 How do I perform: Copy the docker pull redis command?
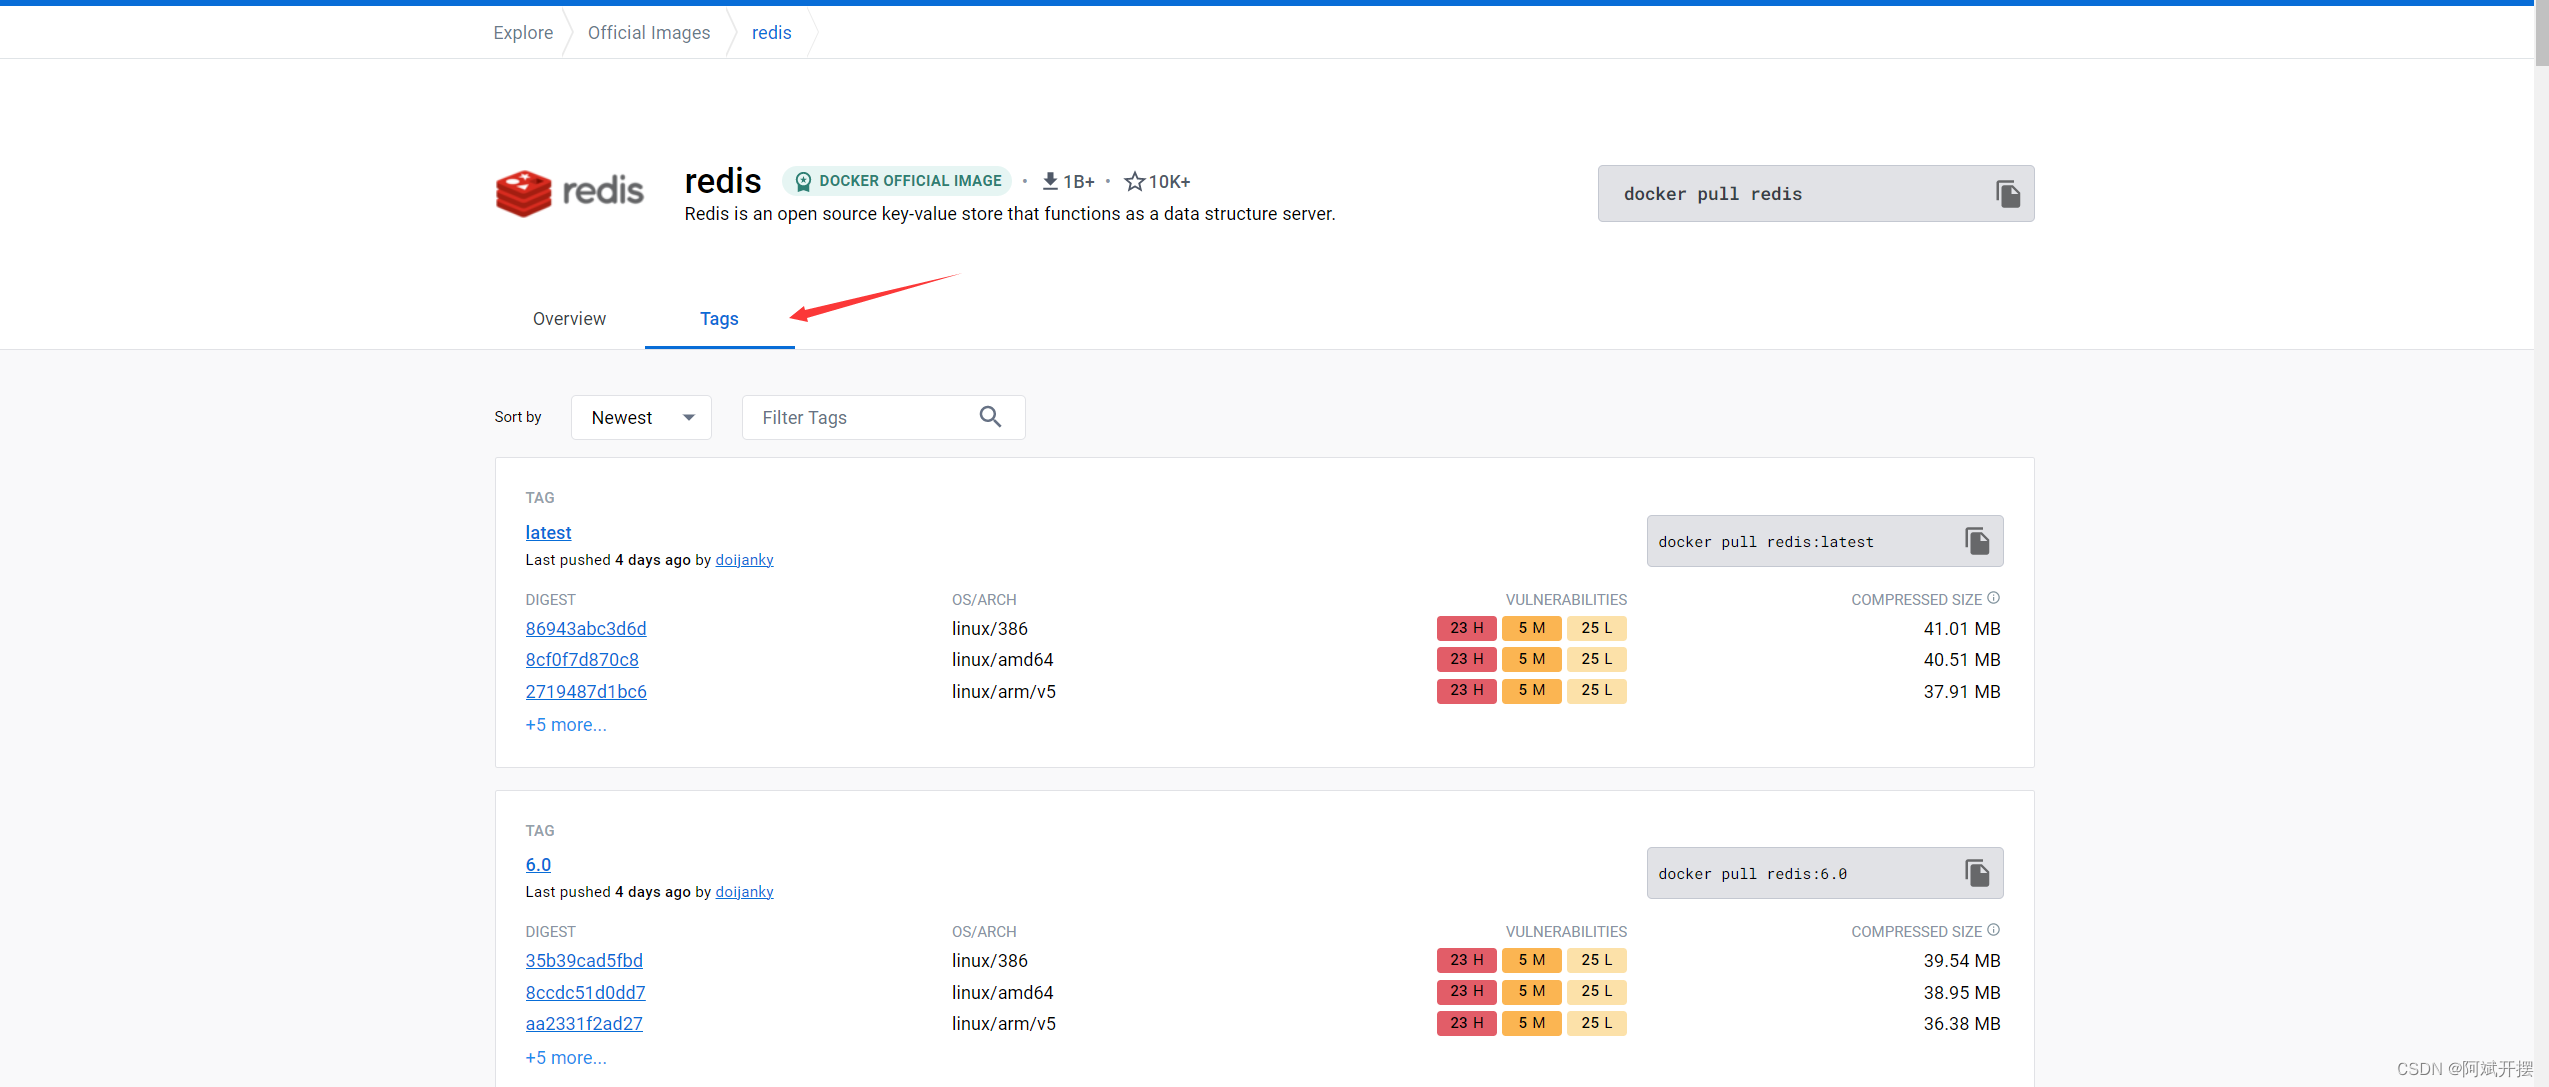tap(2007, 194)
